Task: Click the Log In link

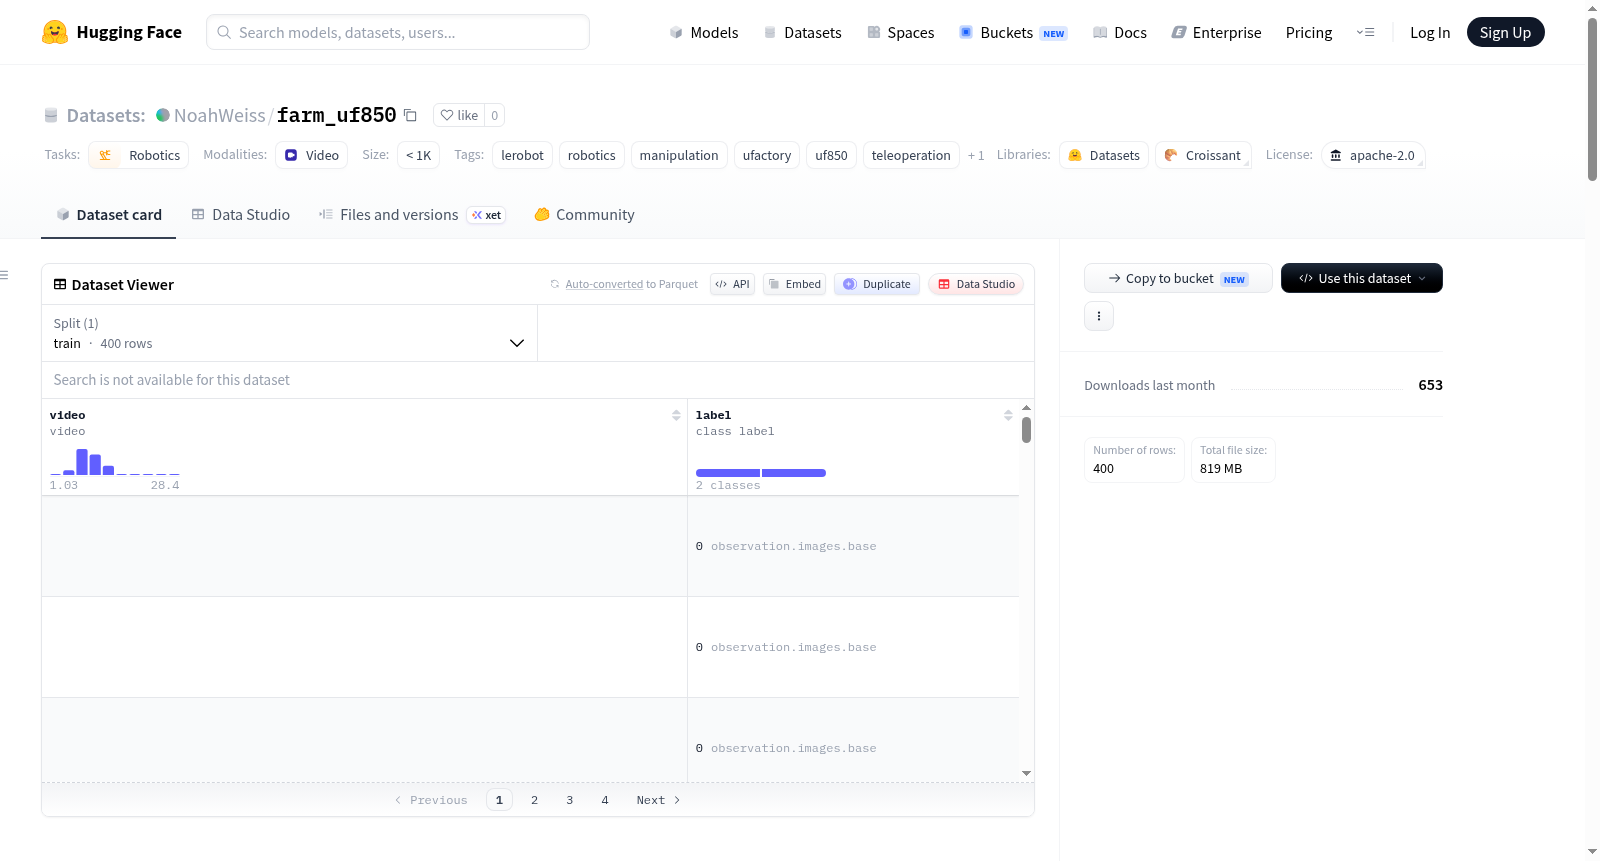Action: (1430, 32)
